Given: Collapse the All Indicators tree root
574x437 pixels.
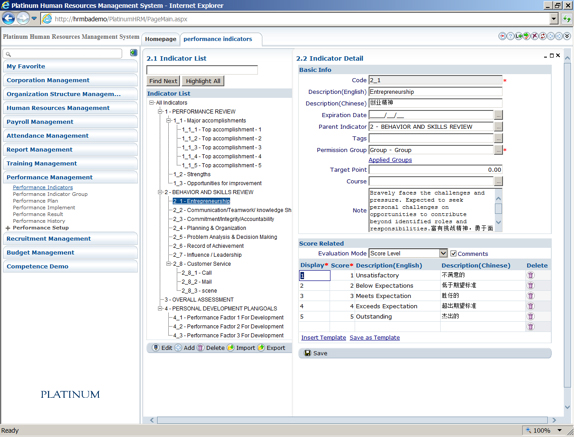Looking at the screenshot, I should coord(151,103).
